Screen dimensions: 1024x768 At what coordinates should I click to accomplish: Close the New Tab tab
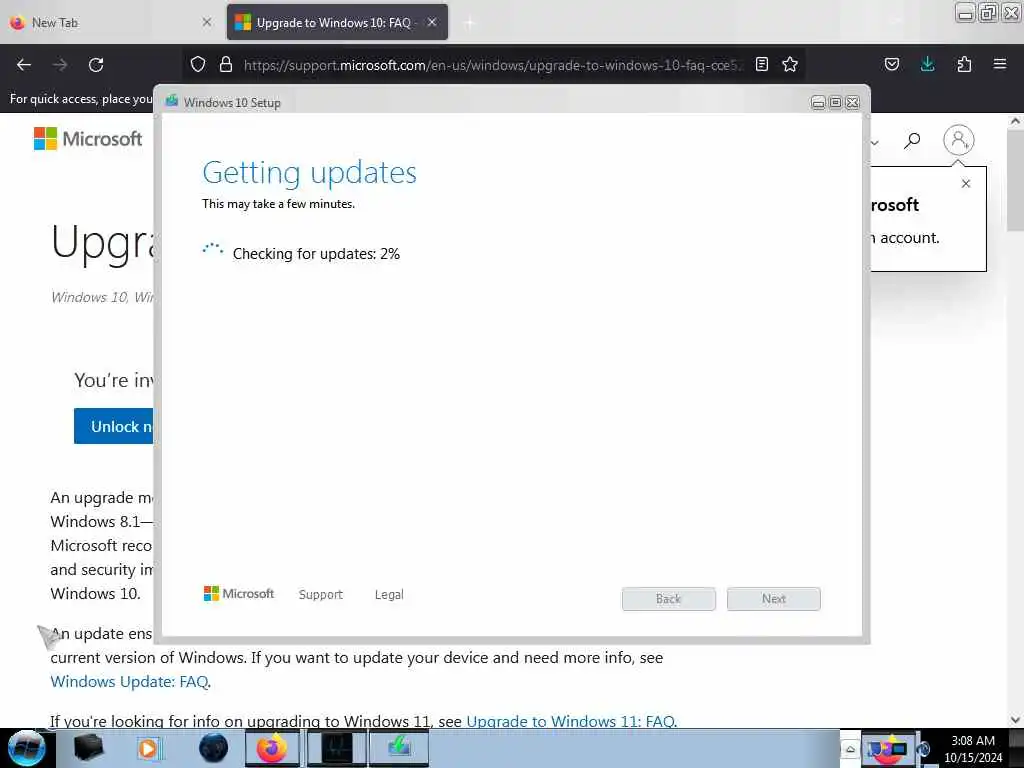pyautogui.click(x=206, y=22)
